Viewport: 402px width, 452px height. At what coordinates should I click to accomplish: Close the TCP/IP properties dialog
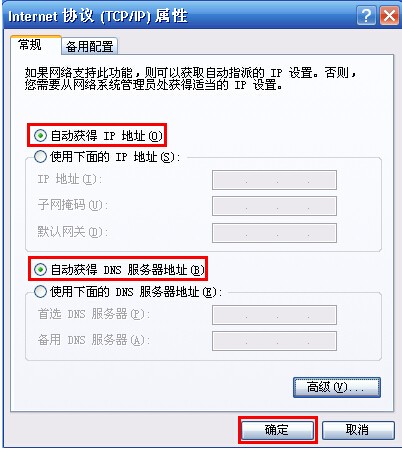(389, 16)
